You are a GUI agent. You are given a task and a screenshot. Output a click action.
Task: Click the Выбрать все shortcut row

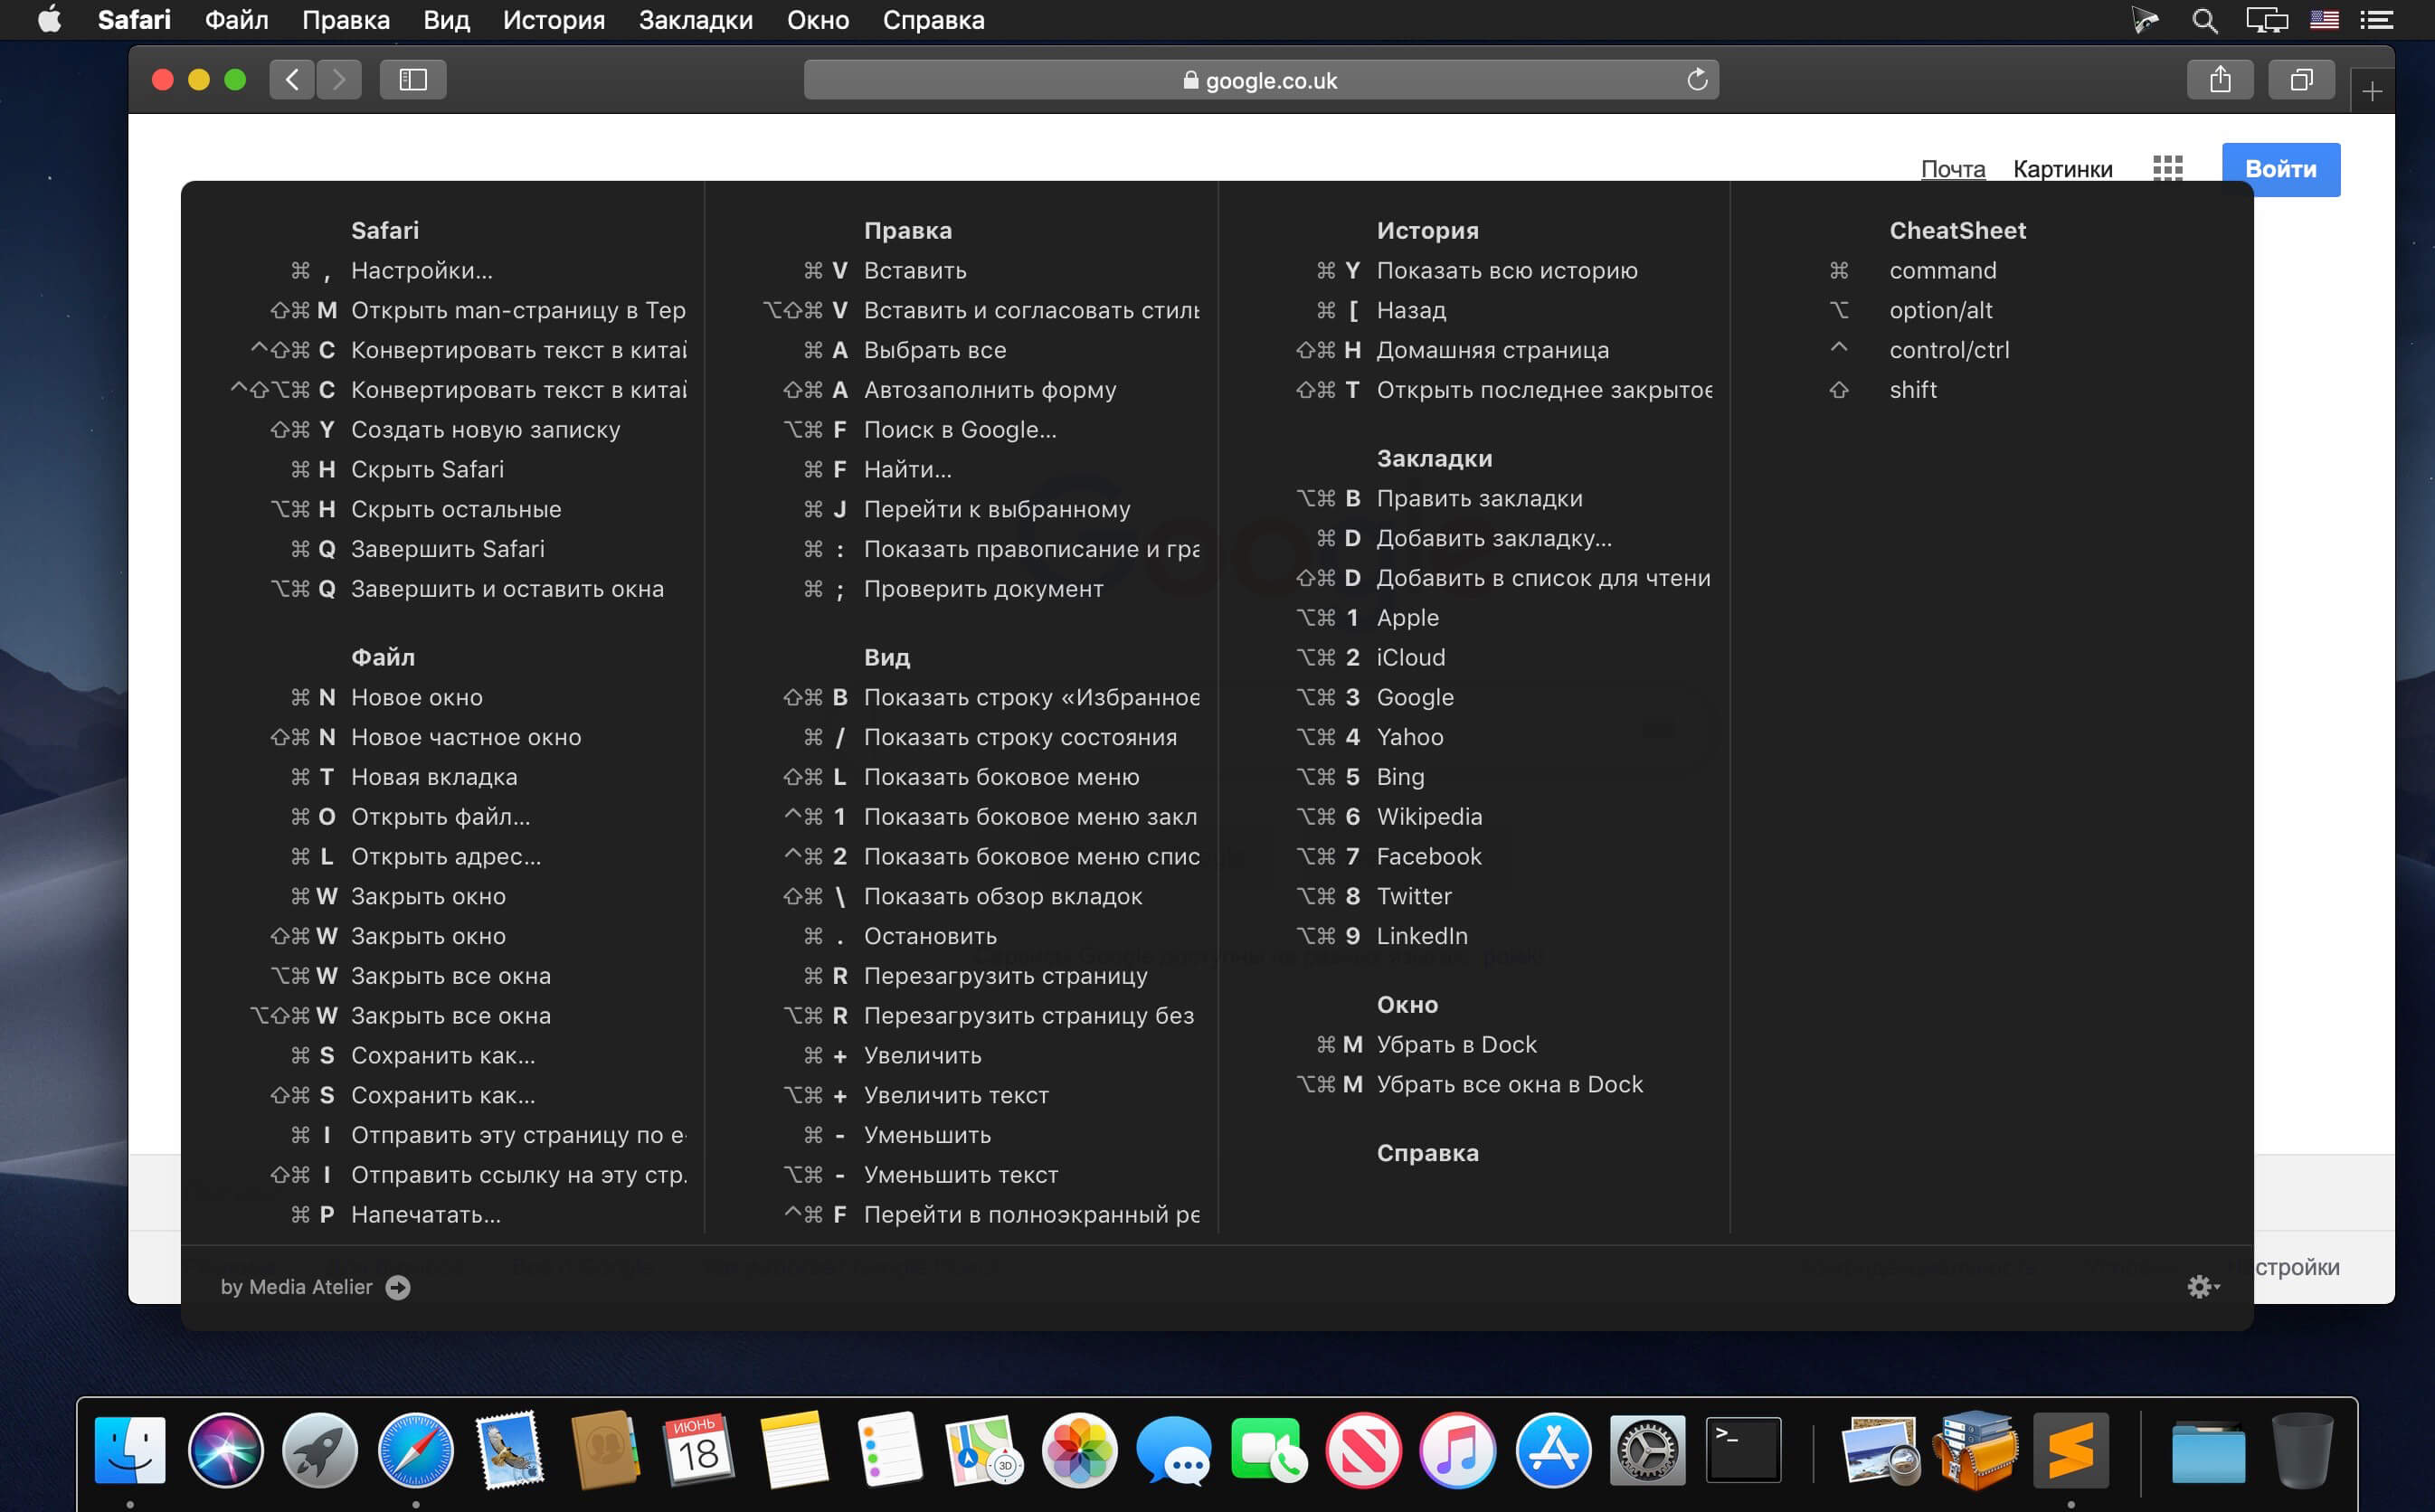[905, 350]
